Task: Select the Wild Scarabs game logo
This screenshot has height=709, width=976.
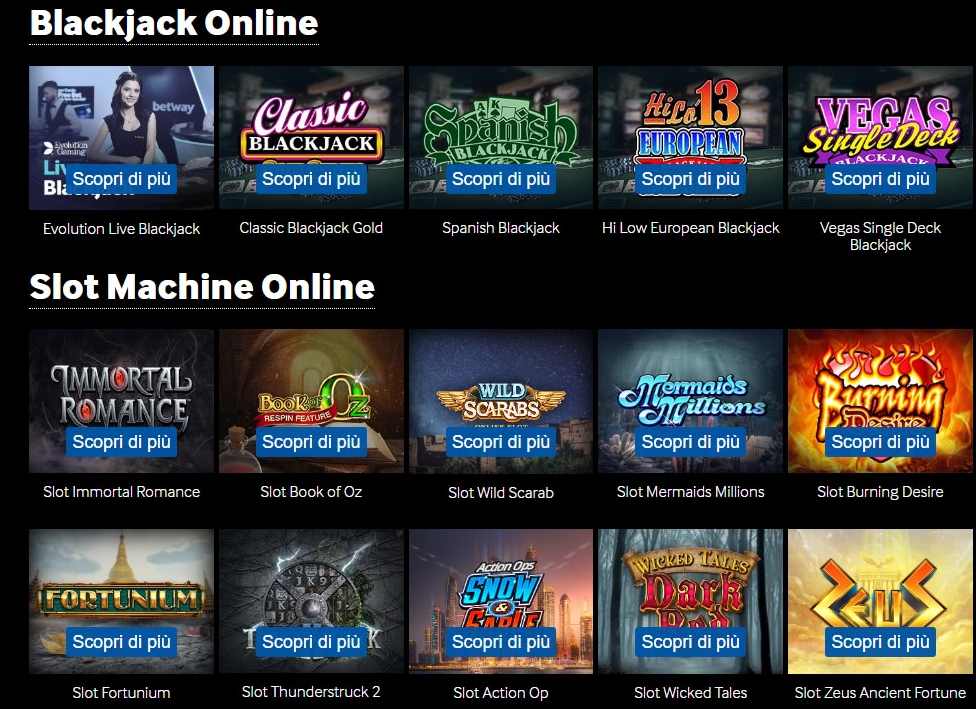Action: click(501, 401)
